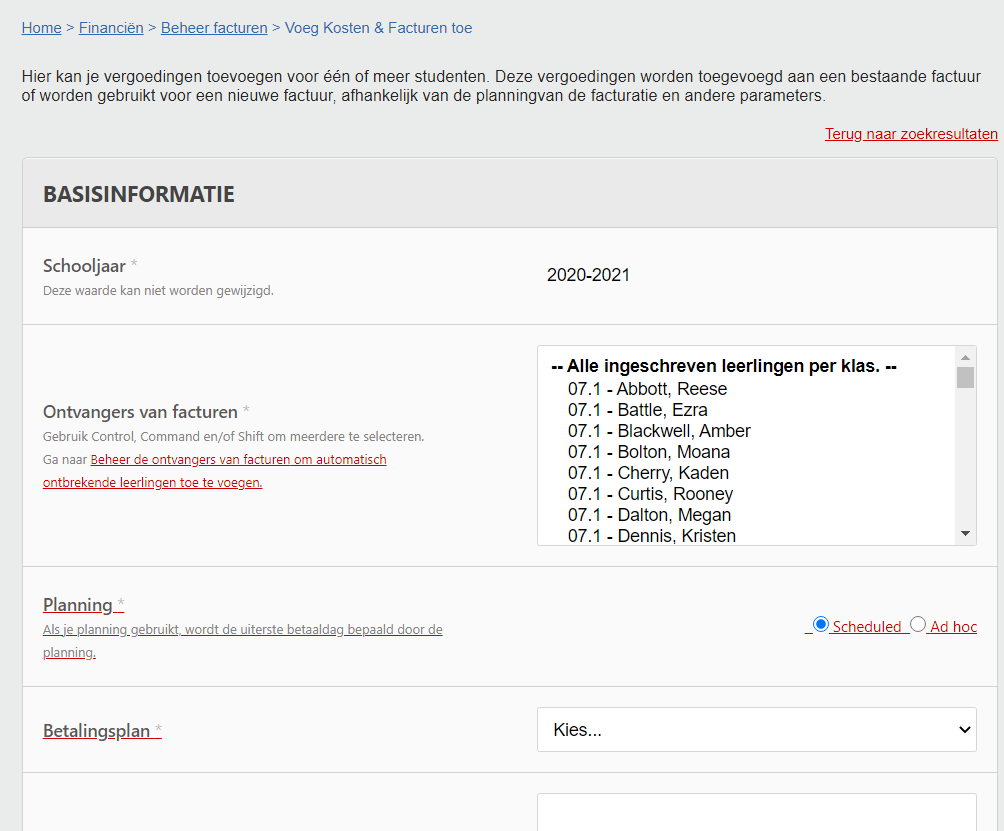Select 07.1 - Dalton, Megan

(x=649, y=515)
